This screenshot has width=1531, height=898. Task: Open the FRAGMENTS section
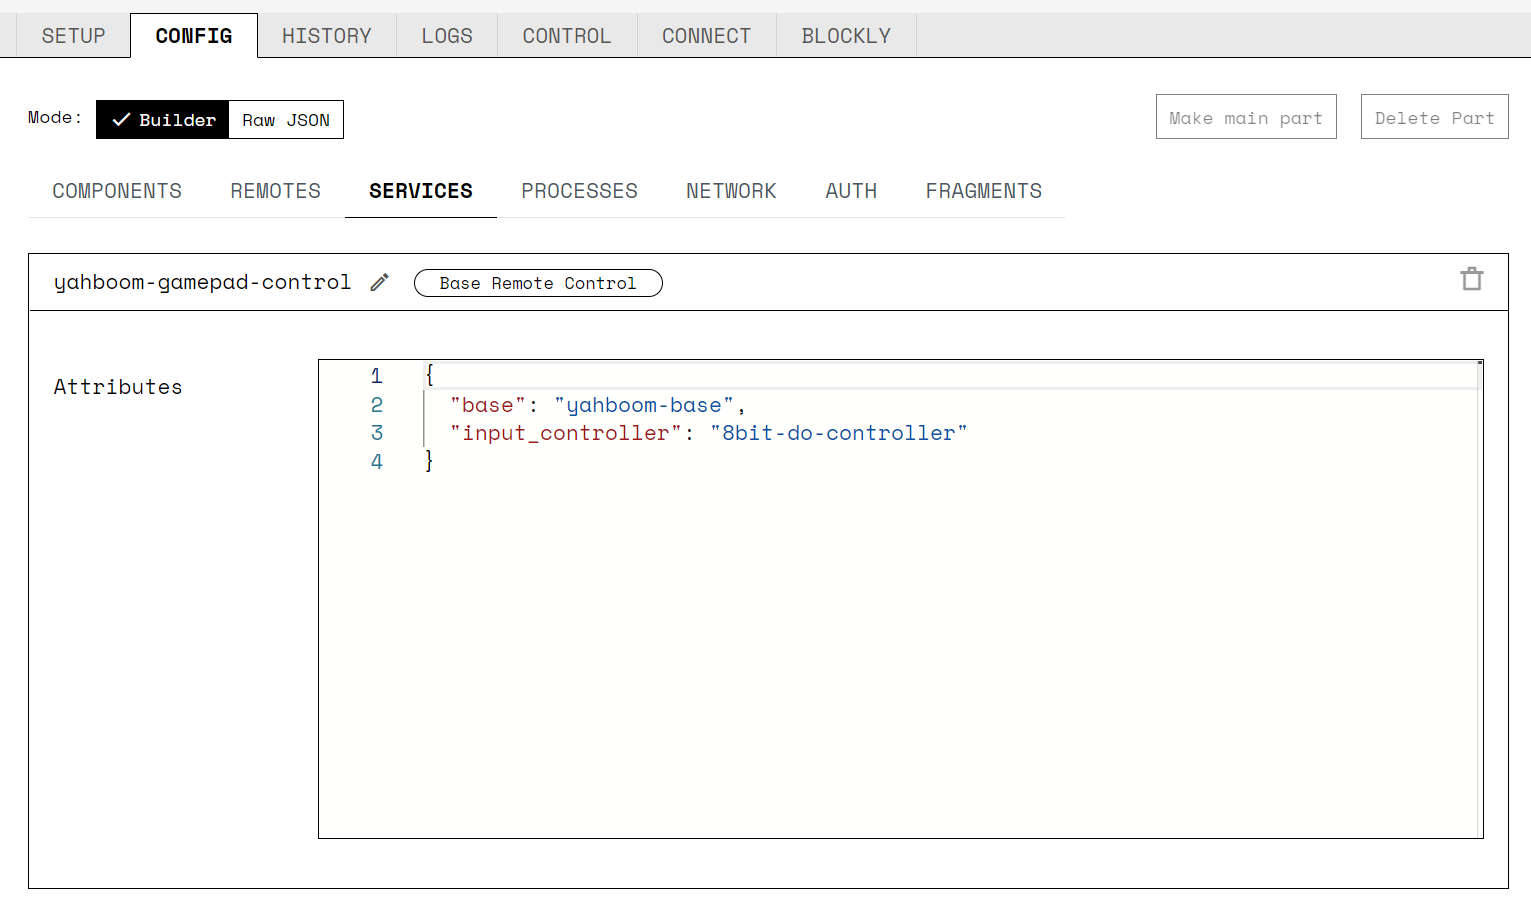coord(983,190)
